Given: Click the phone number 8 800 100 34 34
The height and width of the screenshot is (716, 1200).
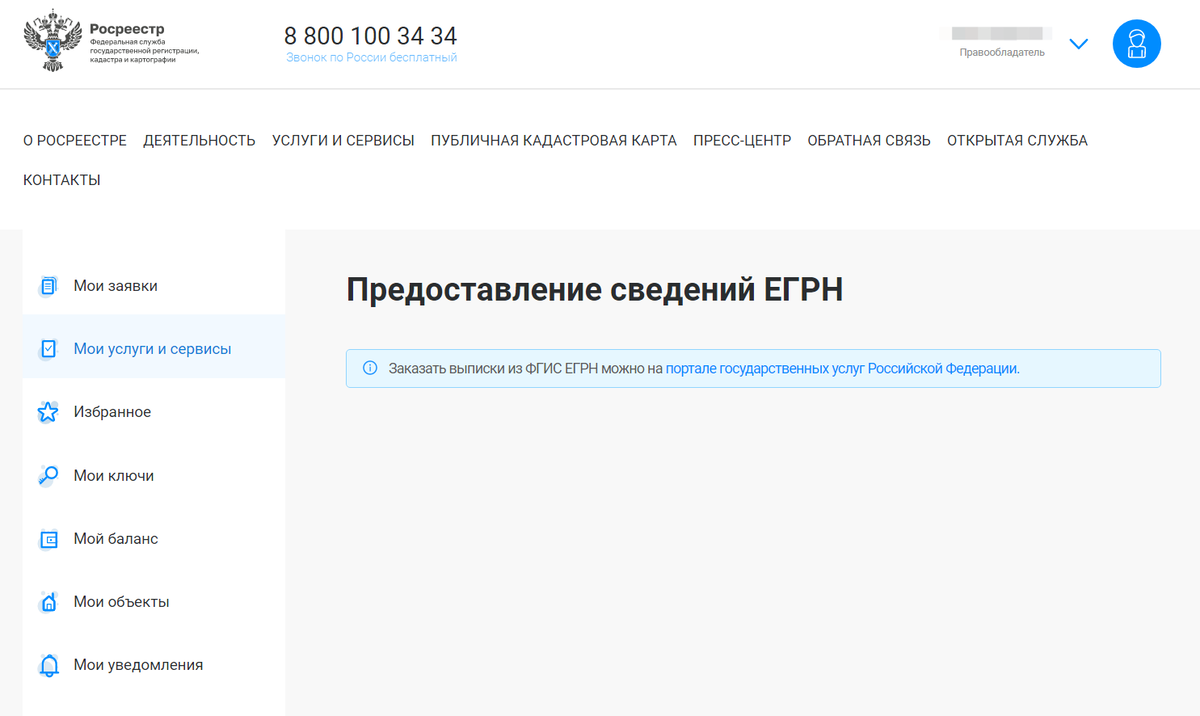Looking at the screenshot, I should point(371,36).
